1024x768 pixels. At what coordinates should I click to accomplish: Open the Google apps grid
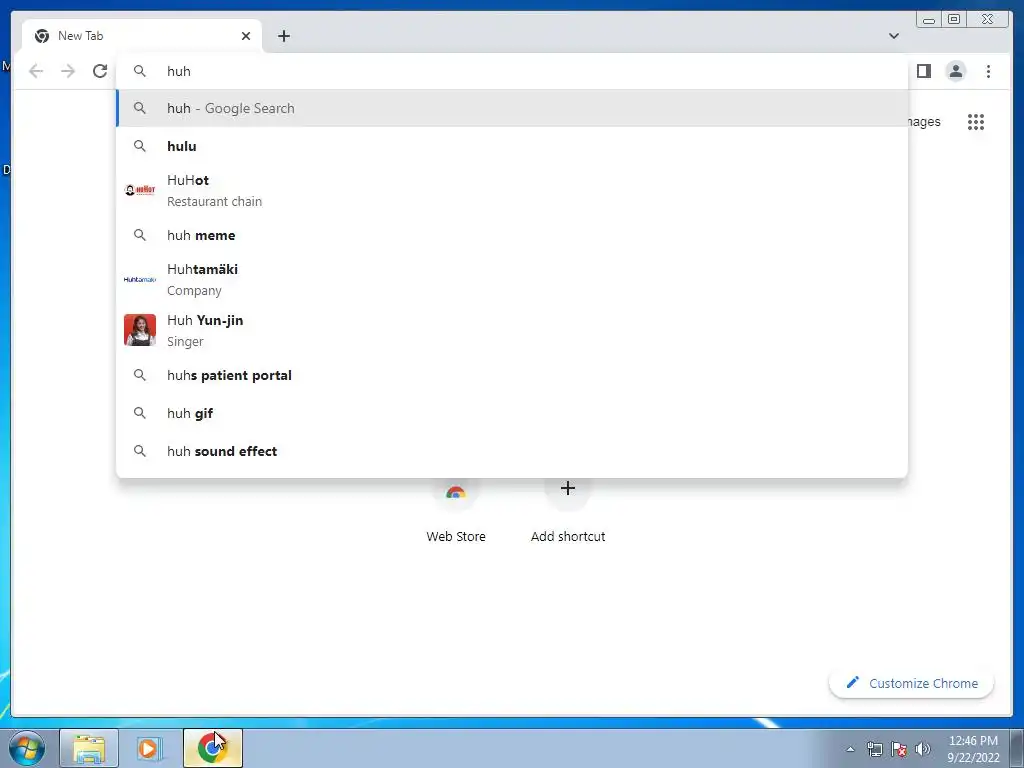point(976,122)
